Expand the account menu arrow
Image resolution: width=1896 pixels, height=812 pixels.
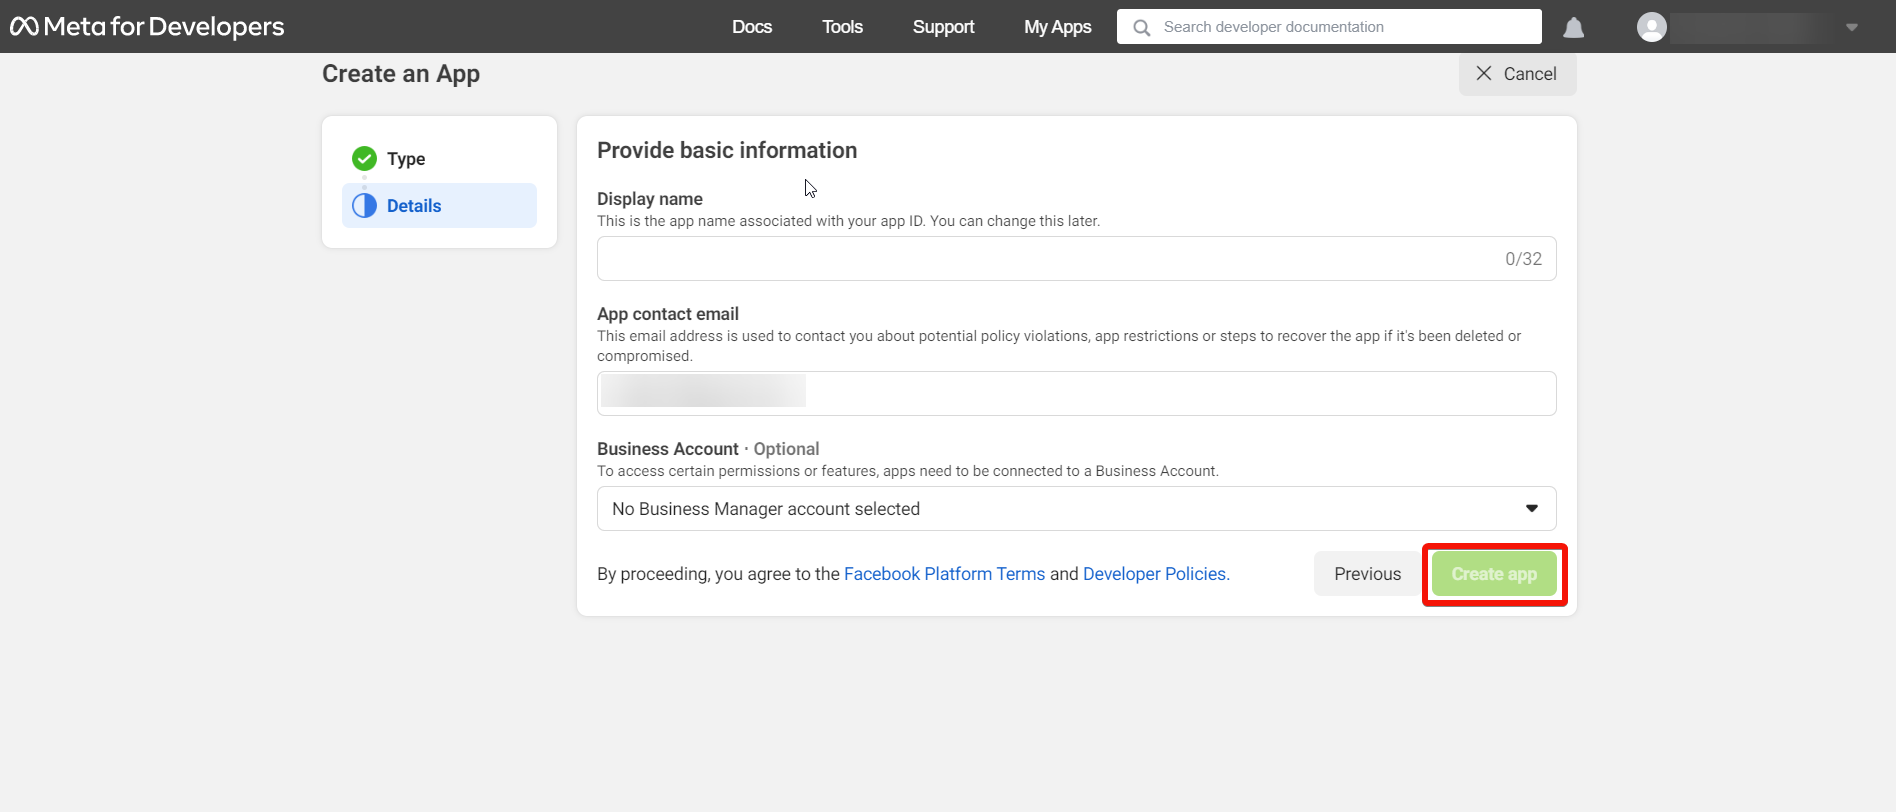click(x=1851, y=28)
